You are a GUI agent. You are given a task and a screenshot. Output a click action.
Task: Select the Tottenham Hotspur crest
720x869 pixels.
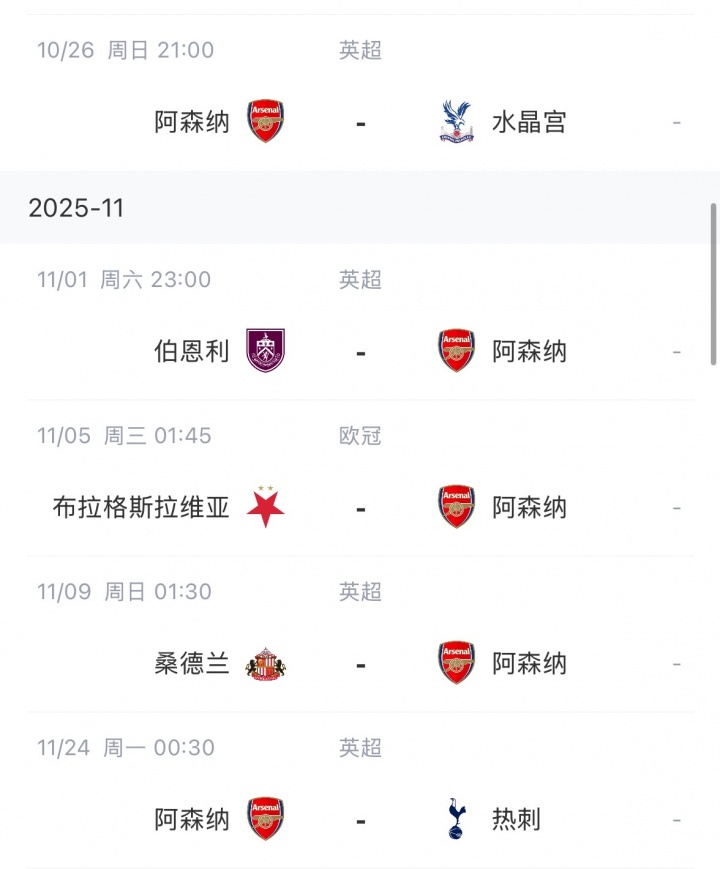click(x=457, y=819)
